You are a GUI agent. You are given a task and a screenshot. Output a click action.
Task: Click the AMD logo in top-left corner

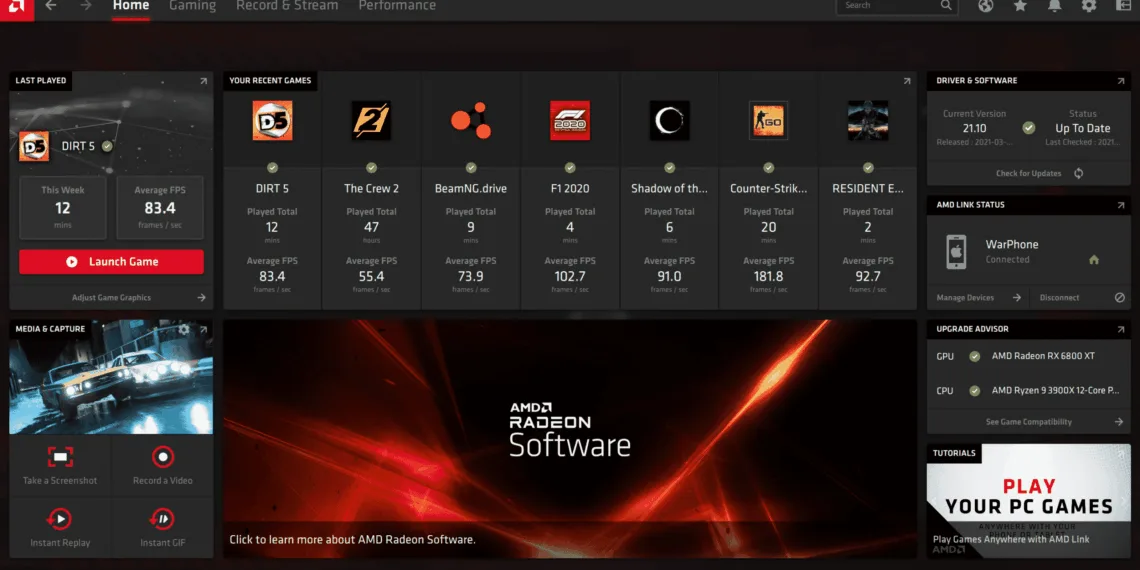click(x=15, y=7)
